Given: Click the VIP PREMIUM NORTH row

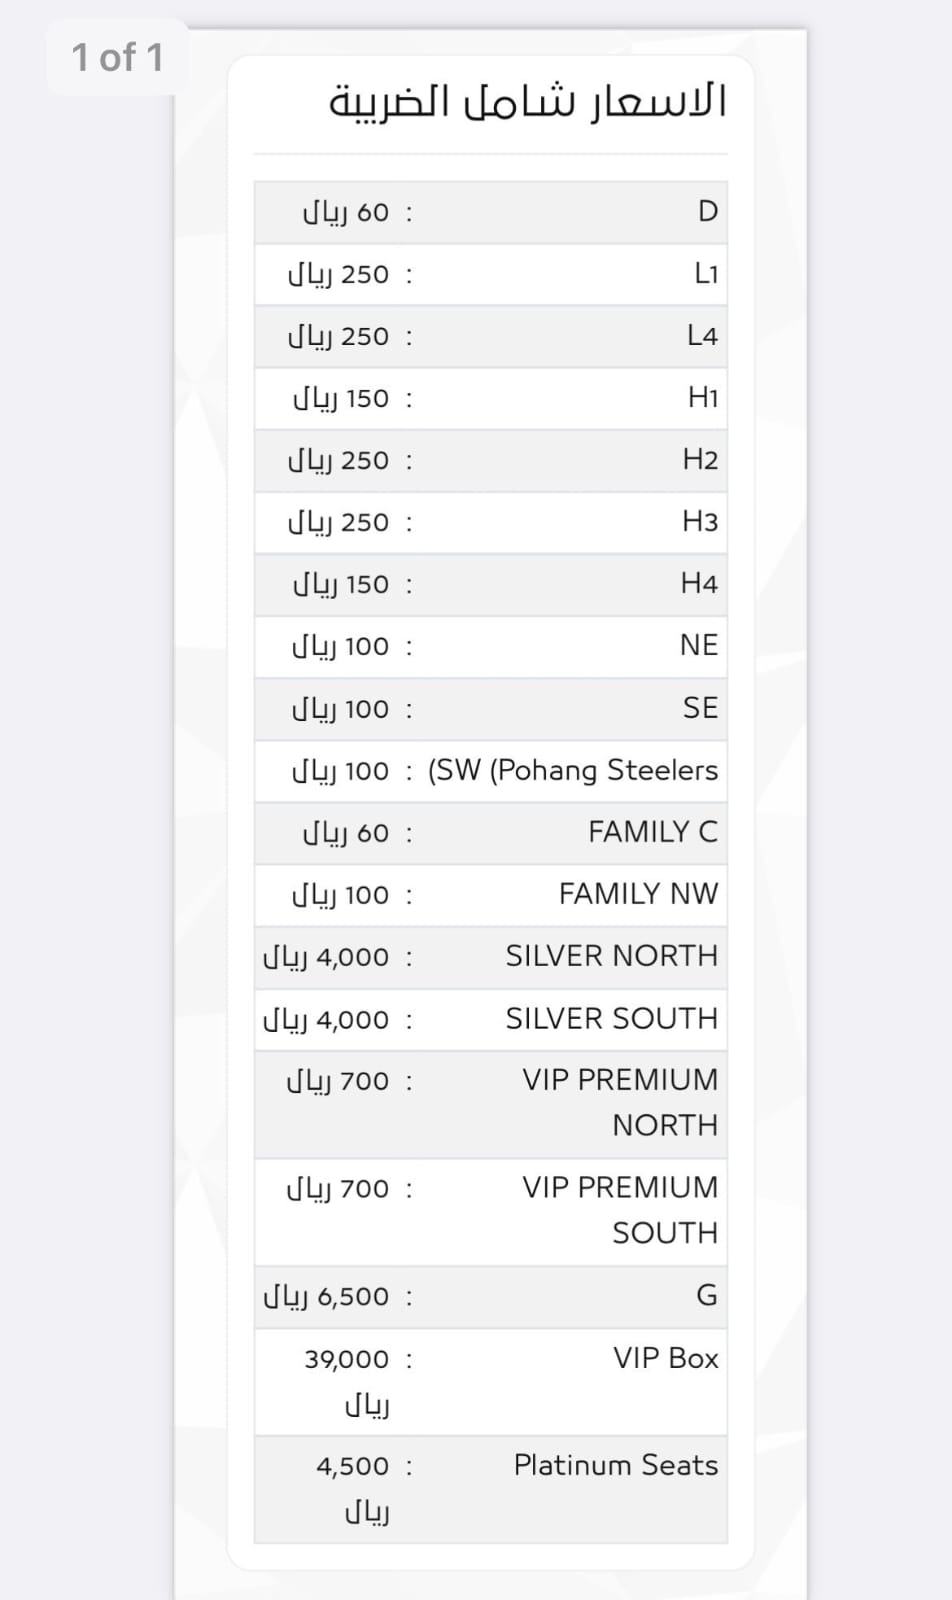Looking at the screenshot, I should [490, 1103].
